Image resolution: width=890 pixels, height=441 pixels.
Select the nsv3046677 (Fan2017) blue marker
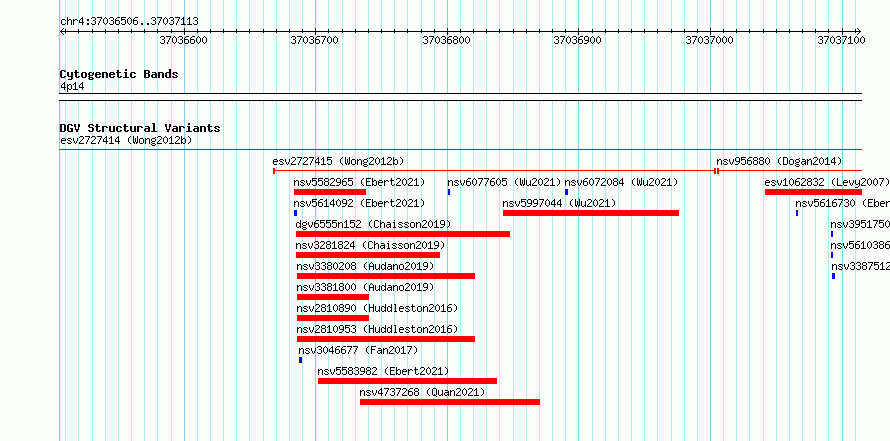[300, 360]
